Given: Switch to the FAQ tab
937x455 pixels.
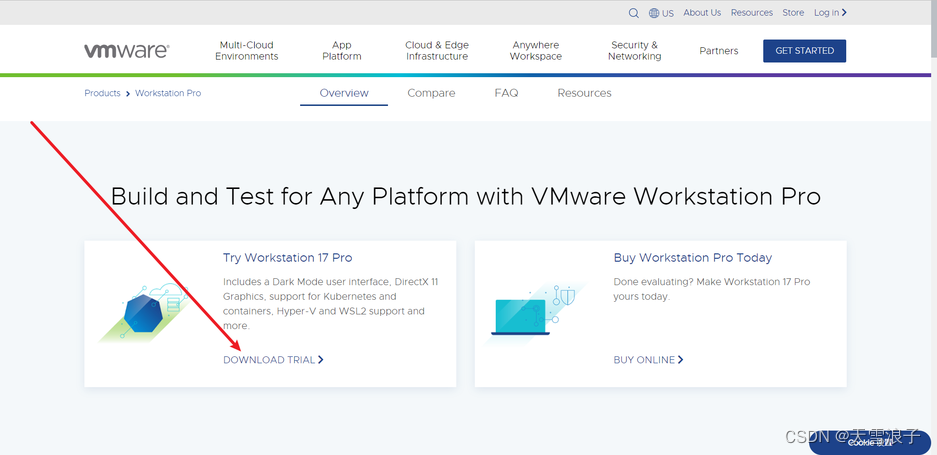Looking at the screenshot, I should coord(506,93).
